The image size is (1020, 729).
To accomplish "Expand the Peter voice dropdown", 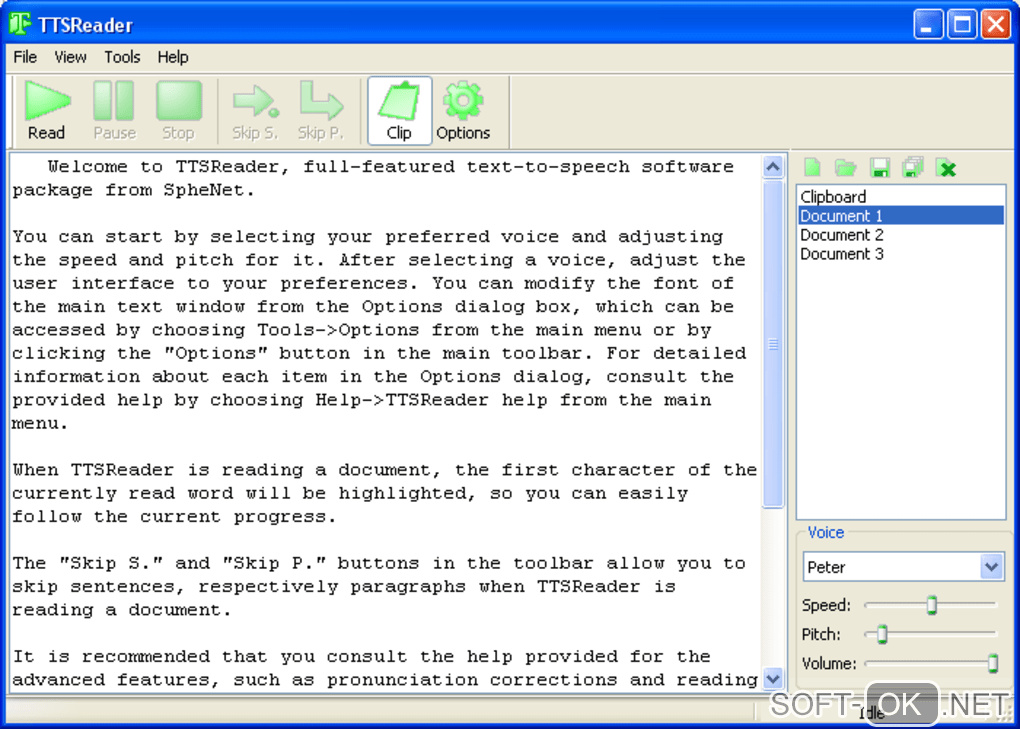I will (x=991, y=566).
